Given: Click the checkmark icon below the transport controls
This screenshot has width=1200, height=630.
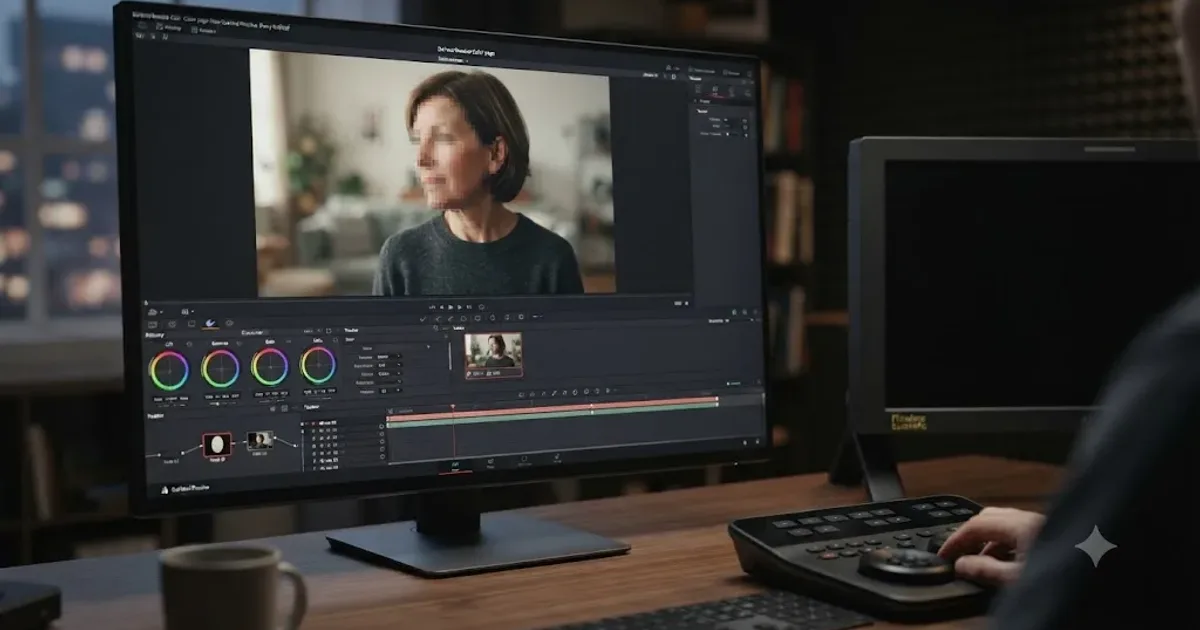Looking at the screenshot, I should pos(423,318).
